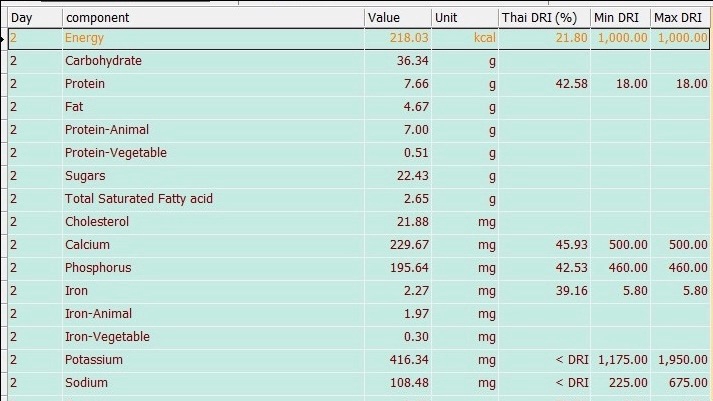Click the Calcium value 229.67
Screen dimensions: 713x401
pos(409,245)
